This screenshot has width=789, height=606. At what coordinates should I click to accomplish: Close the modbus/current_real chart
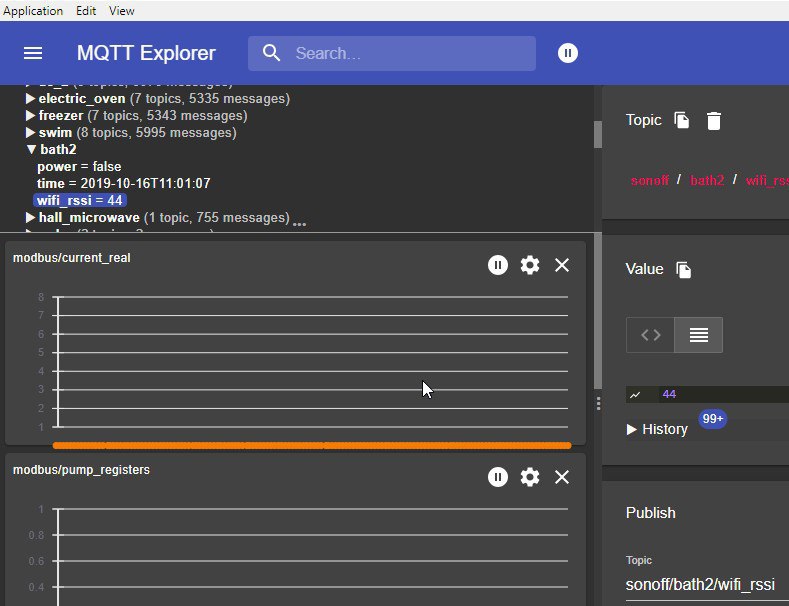(x=562, y=265)
